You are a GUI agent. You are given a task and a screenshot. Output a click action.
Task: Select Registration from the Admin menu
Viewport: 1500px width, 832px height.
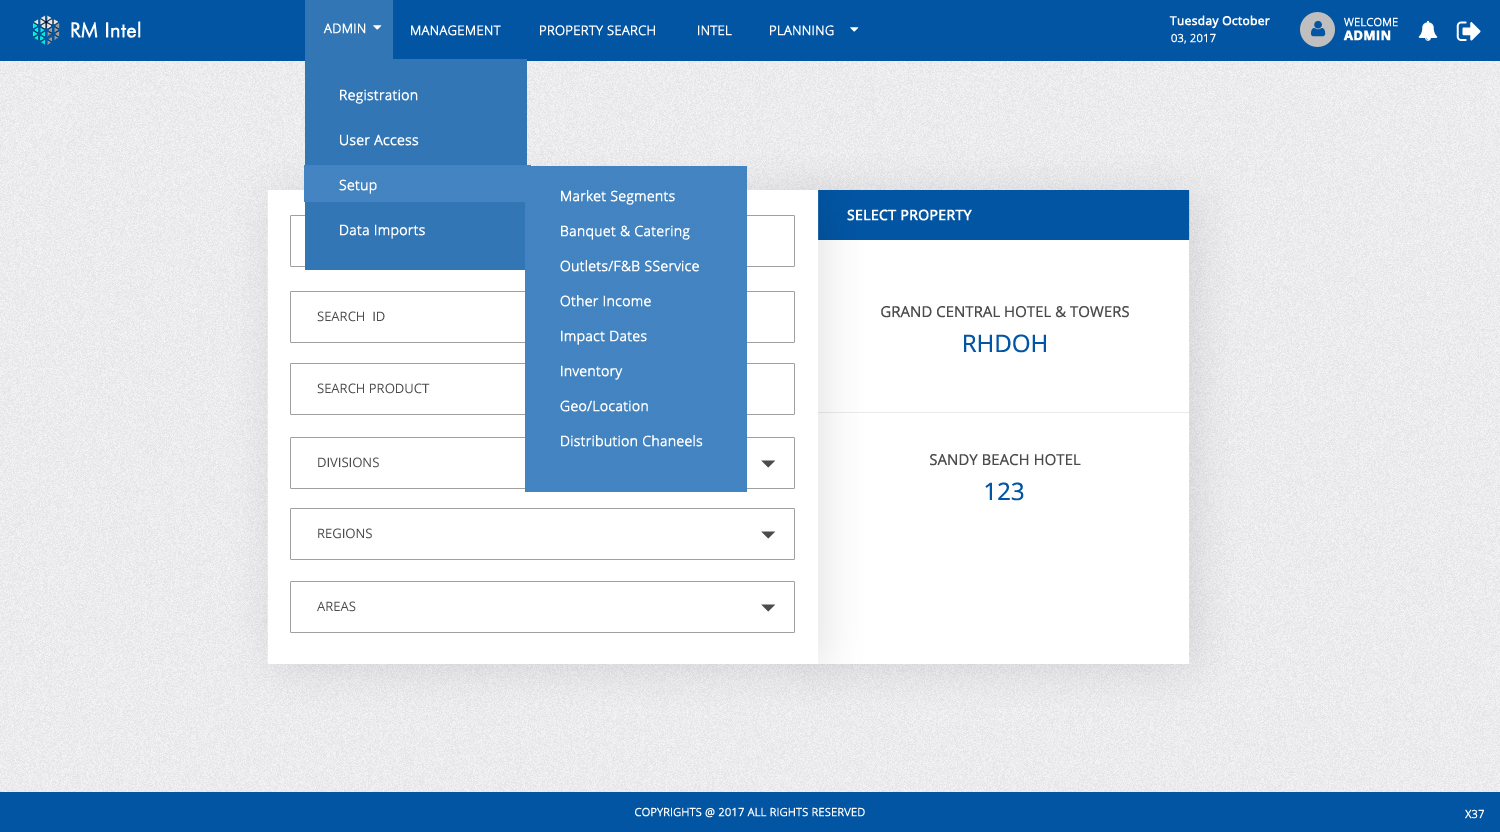tap(378, 95)
